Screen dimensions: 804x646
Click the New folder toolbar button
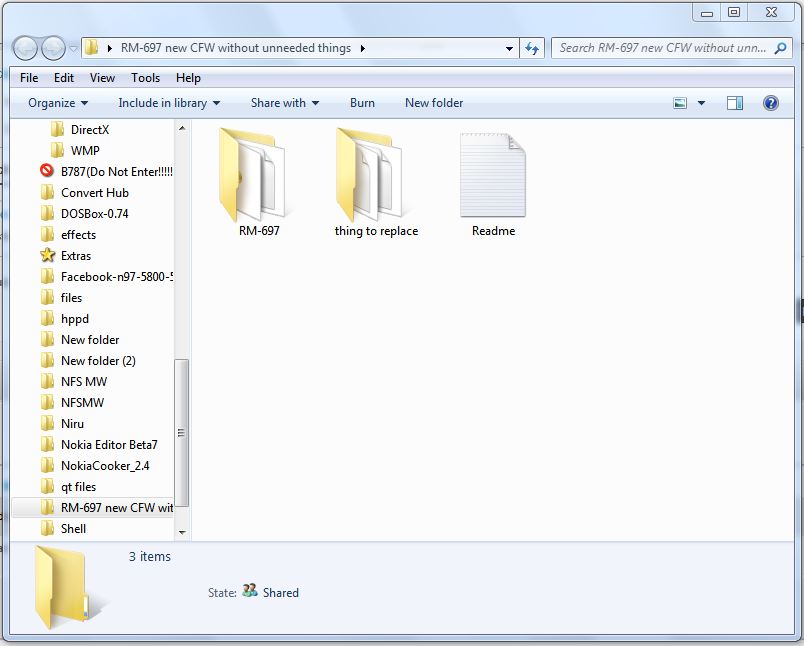(434, 103)
